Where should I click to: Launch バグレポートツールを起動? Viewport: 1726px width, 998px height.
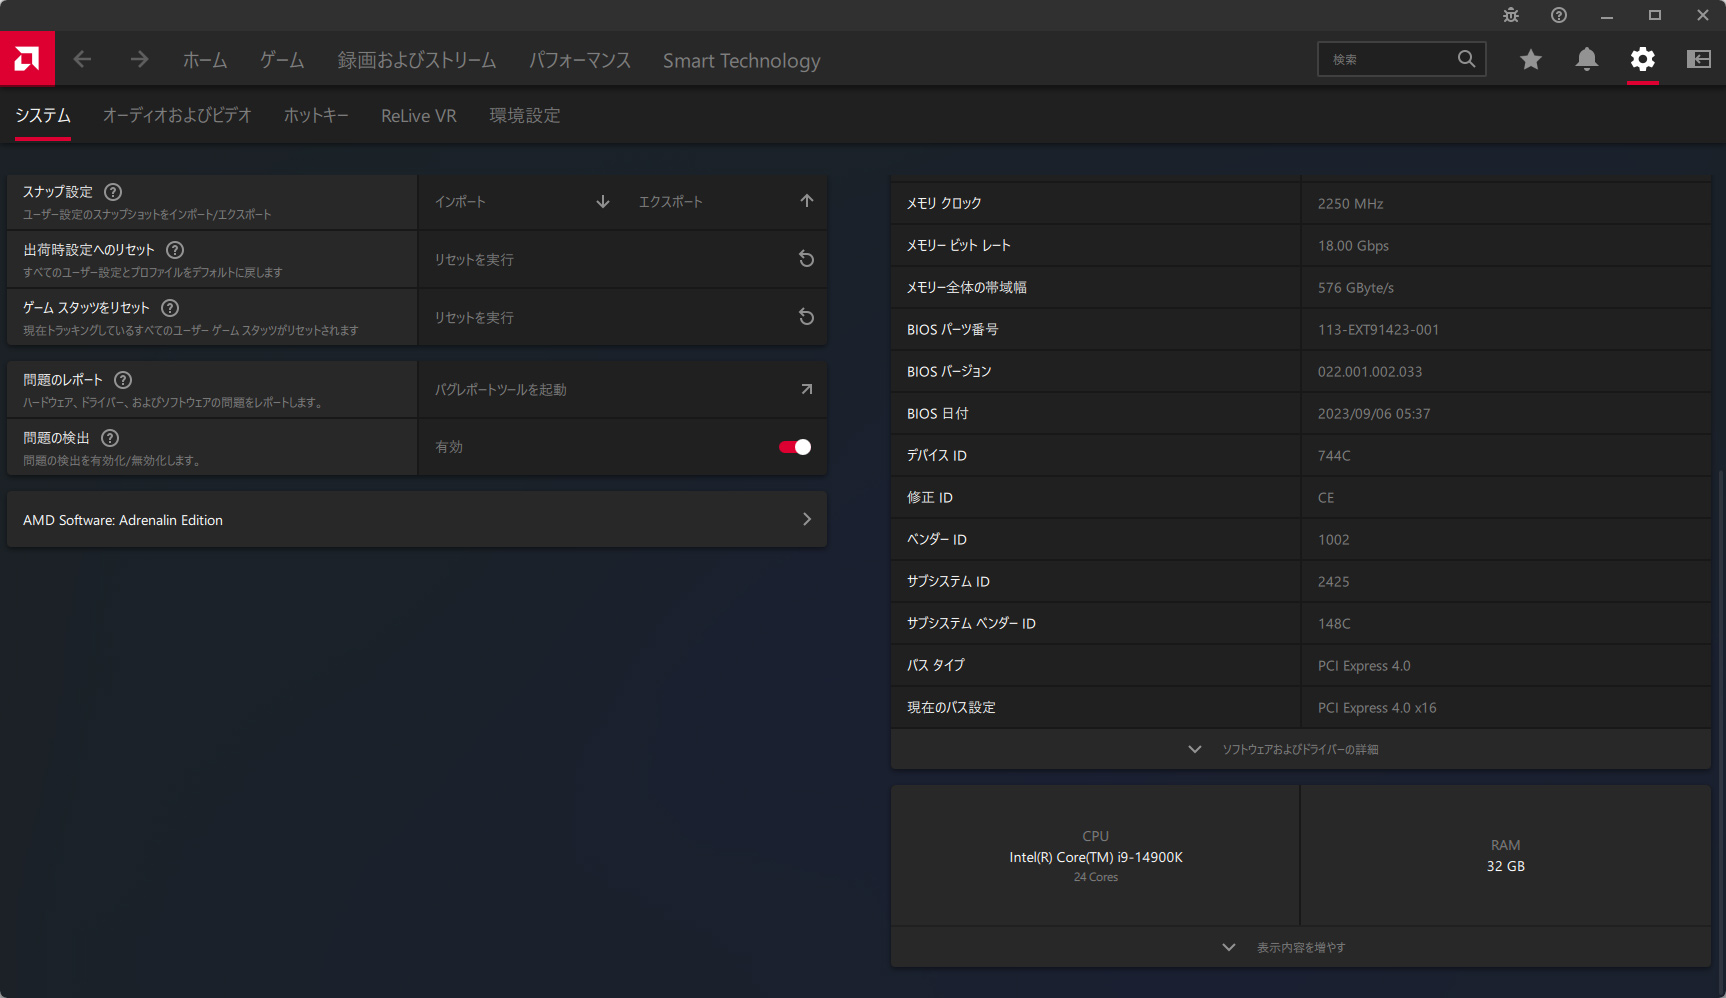click(623, 390)
